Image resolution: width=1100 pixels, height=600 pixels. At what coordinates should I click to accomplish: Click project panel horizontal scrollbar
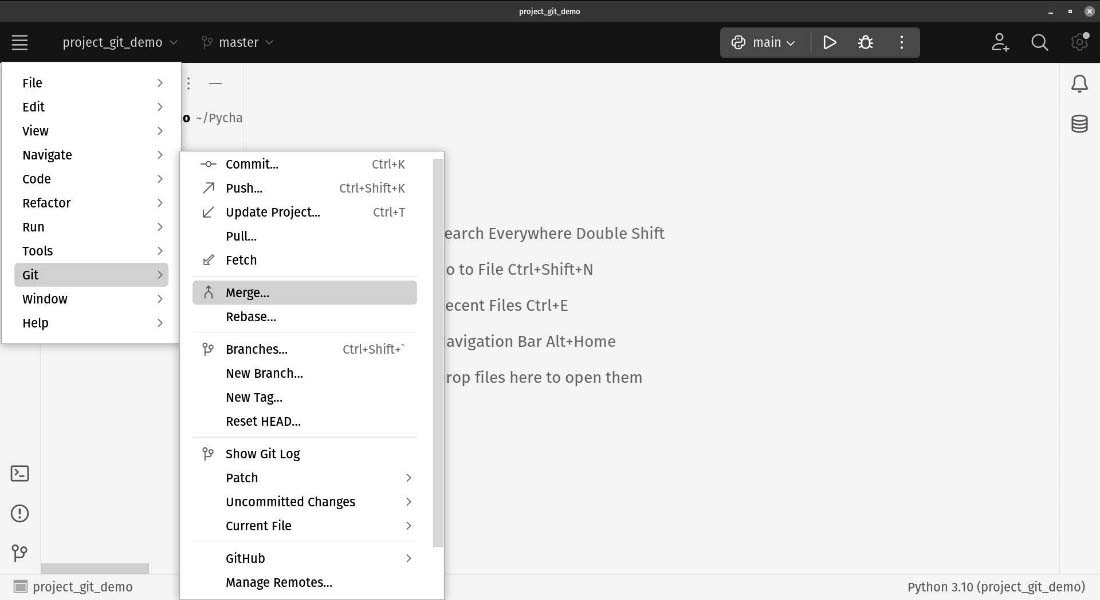95,568
